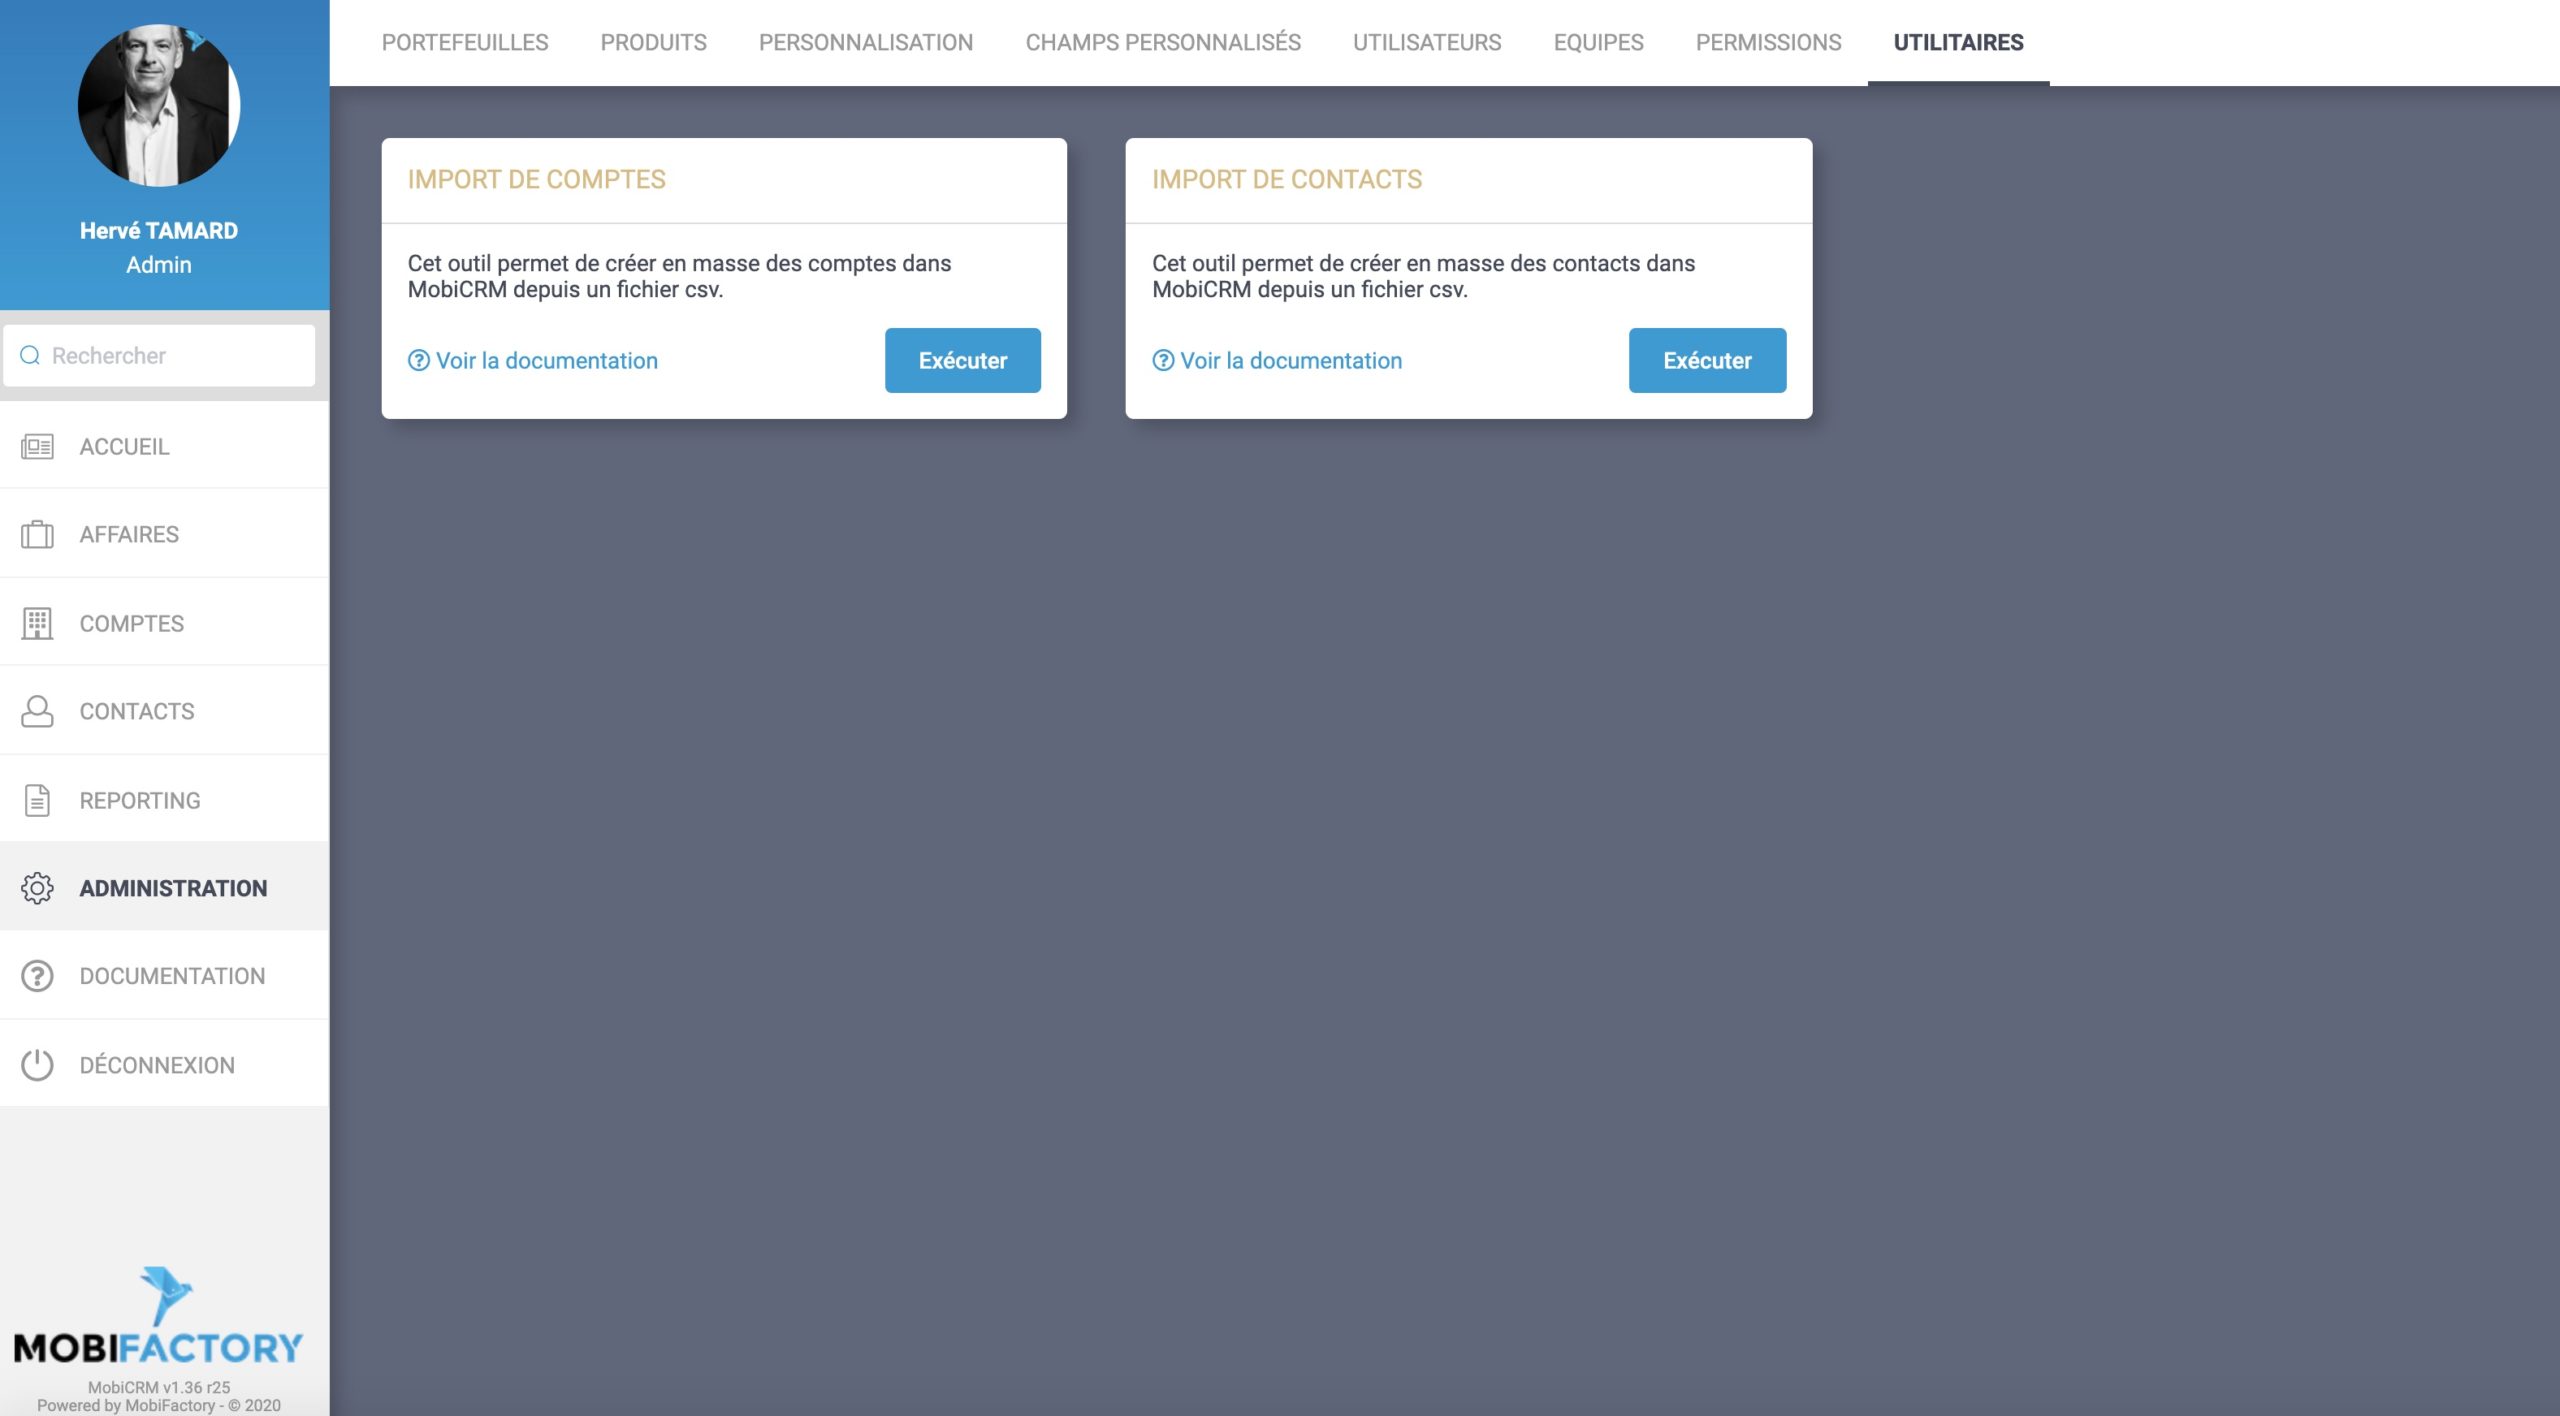Click the help icon beside Import de Comptes documentation
2560x1416 pixels.
[417, 360]
